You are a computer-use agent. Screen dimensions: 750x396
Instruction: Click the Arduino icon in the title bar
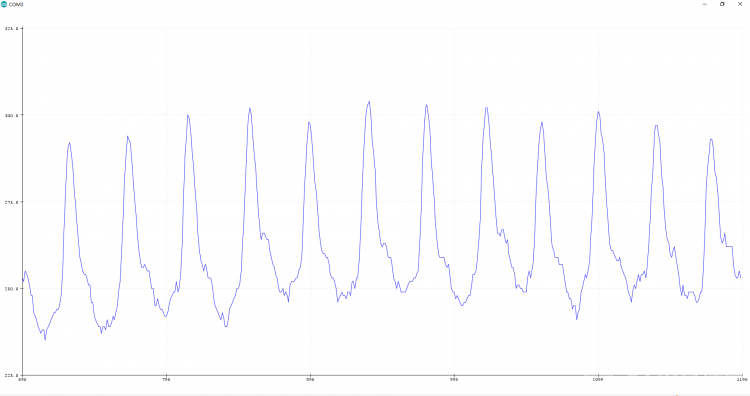[x=4, y=4]
